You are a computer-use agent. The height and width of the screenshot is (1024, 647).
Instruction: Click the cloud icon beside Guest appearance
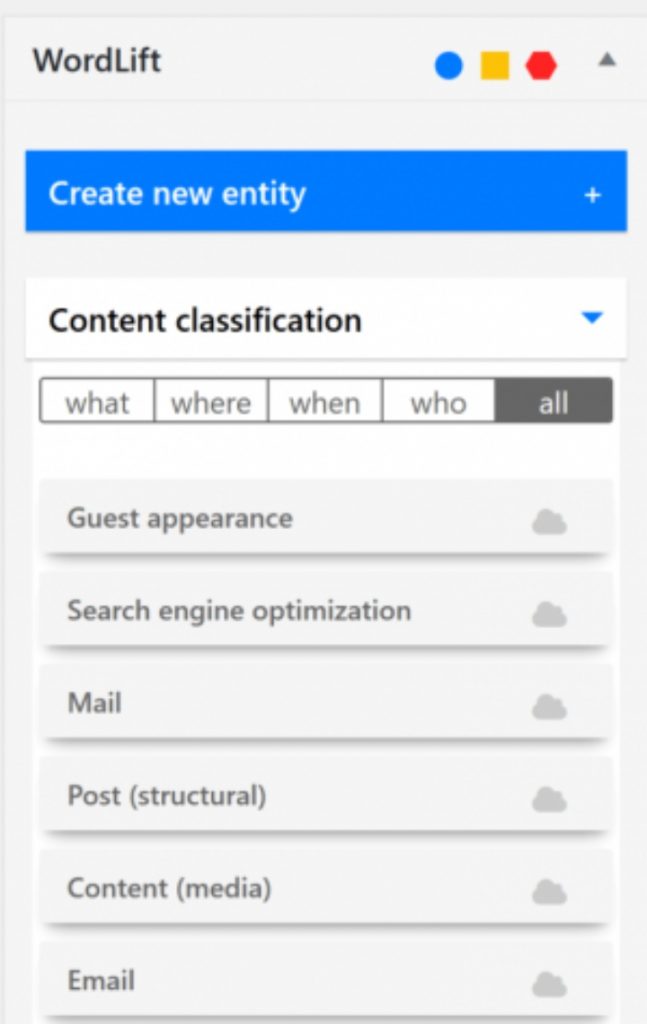(549, 522)
